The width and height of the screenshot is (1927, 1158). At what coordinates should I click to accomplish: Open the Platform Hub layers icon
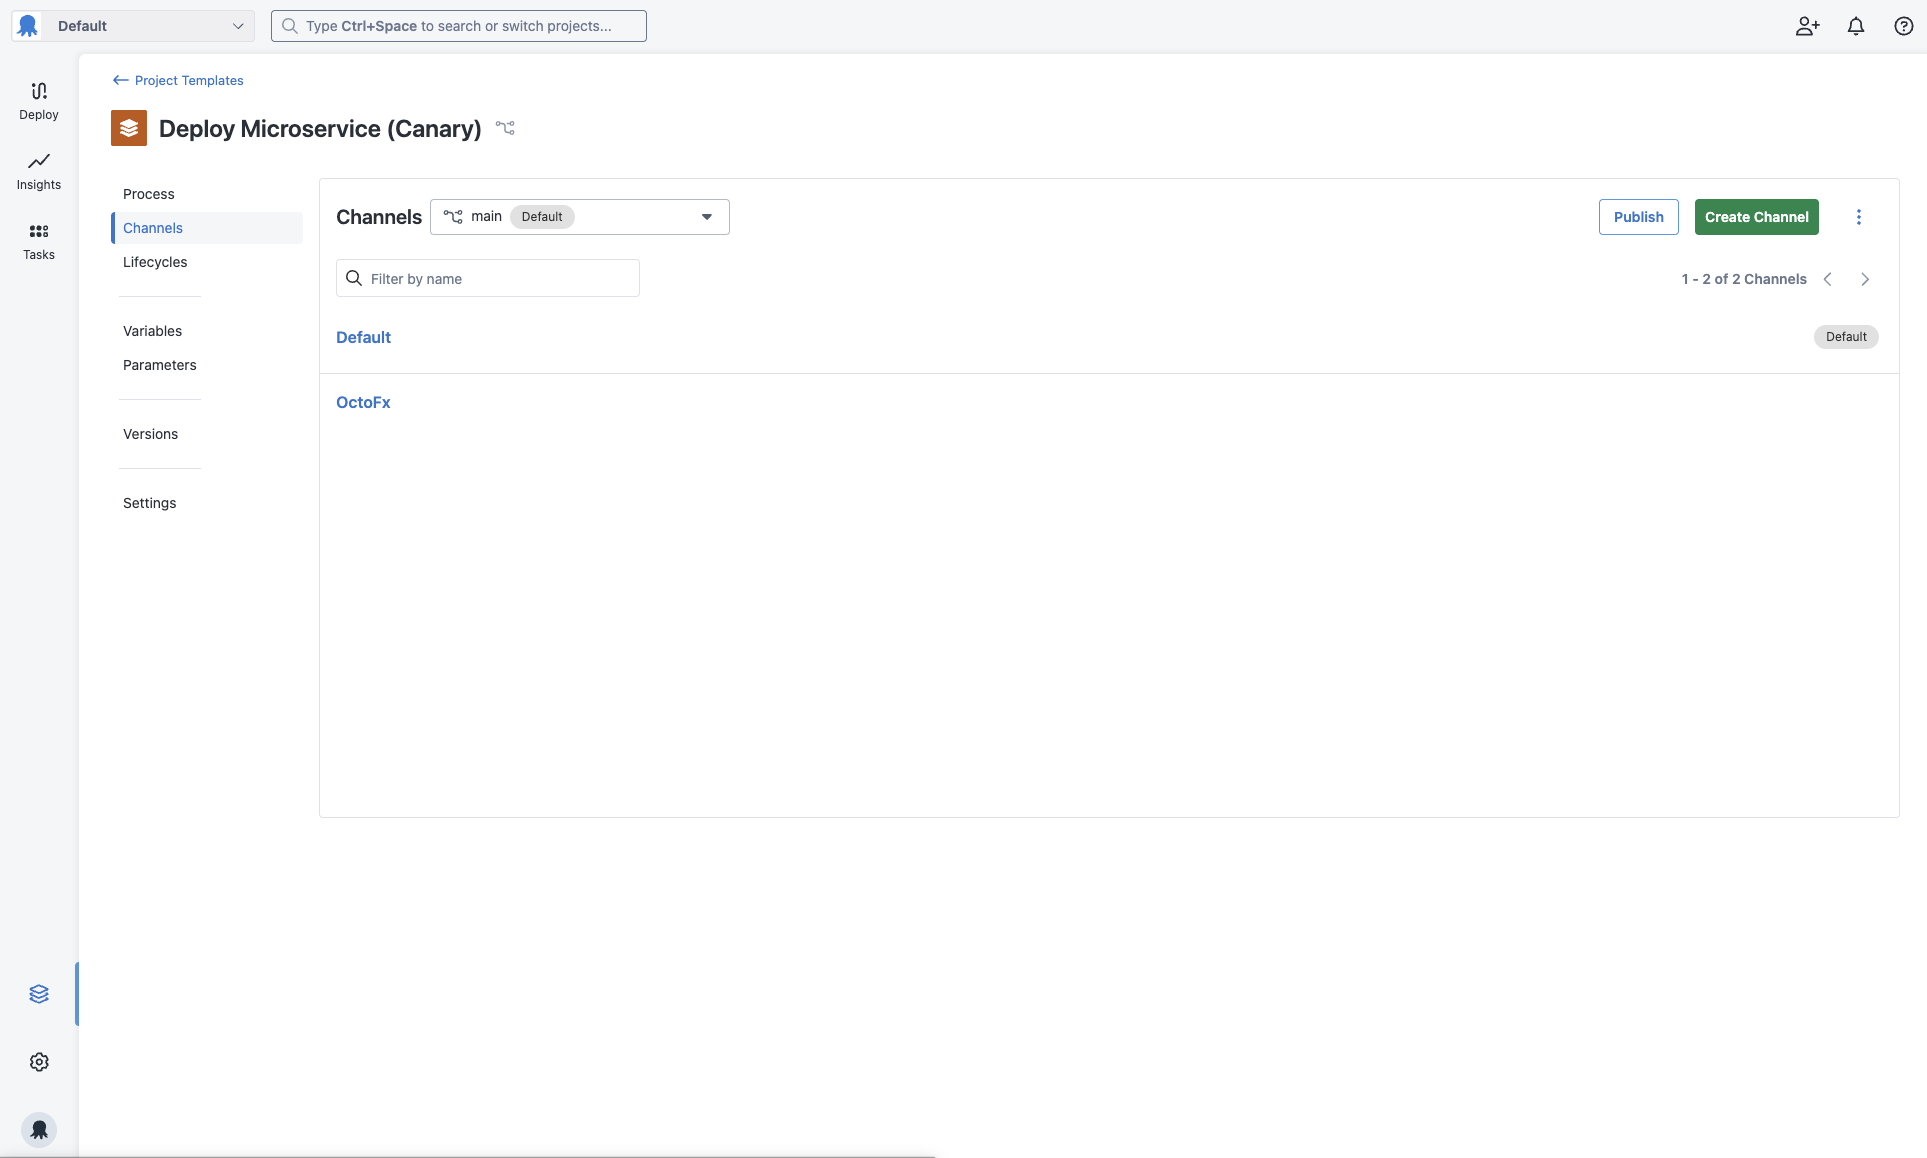pos(39,994)
